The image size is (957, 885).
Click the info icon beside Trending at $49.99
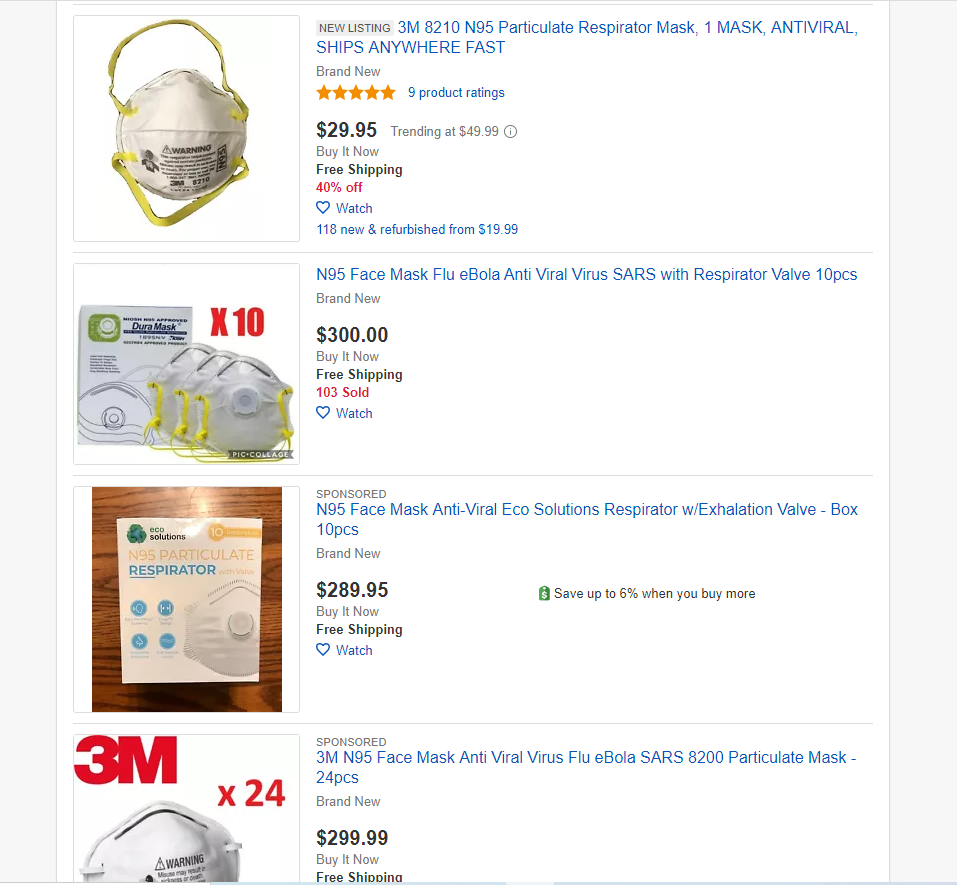(511, 131)
